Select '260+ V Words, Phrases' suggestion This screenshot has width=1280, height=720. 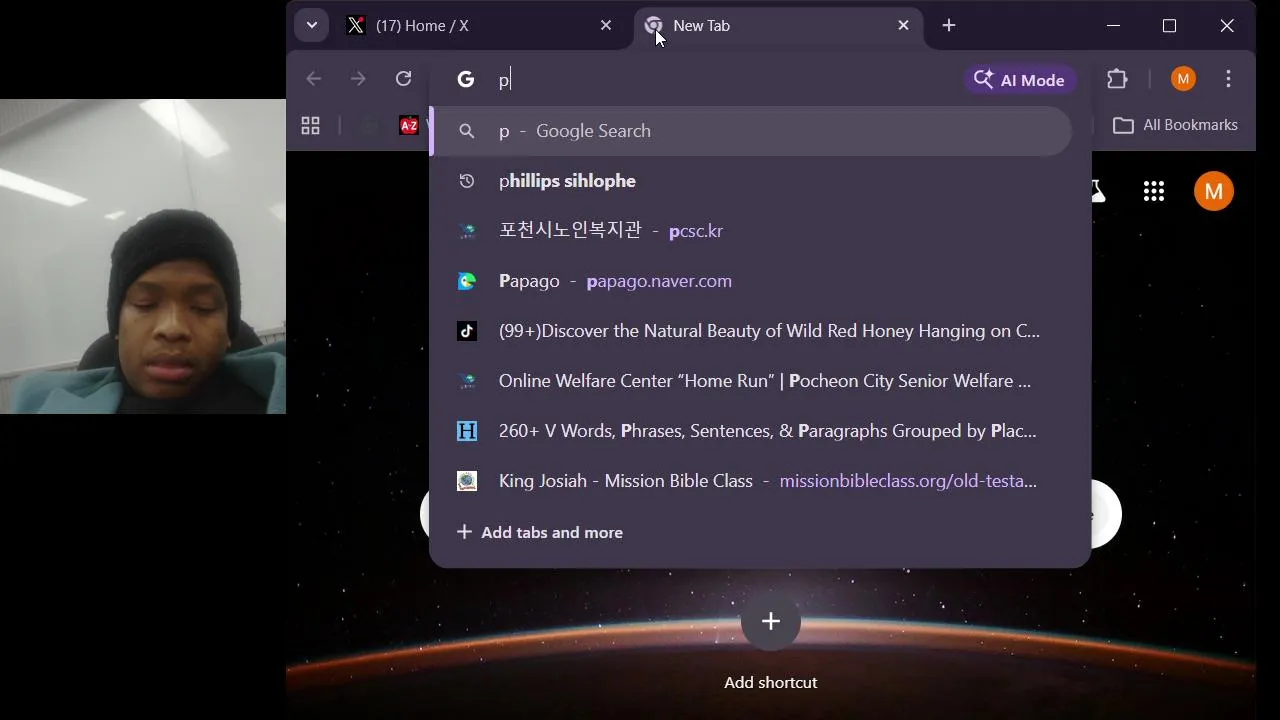point(752,431)
